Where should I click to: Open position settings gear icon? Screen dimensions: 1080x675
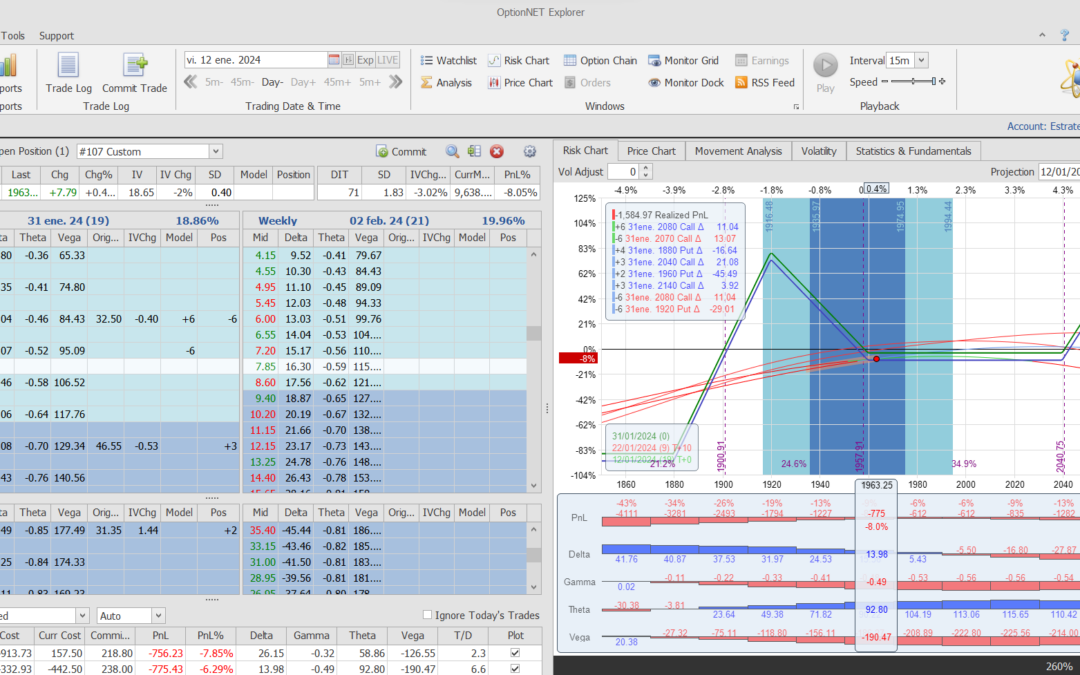click(530, 152)
